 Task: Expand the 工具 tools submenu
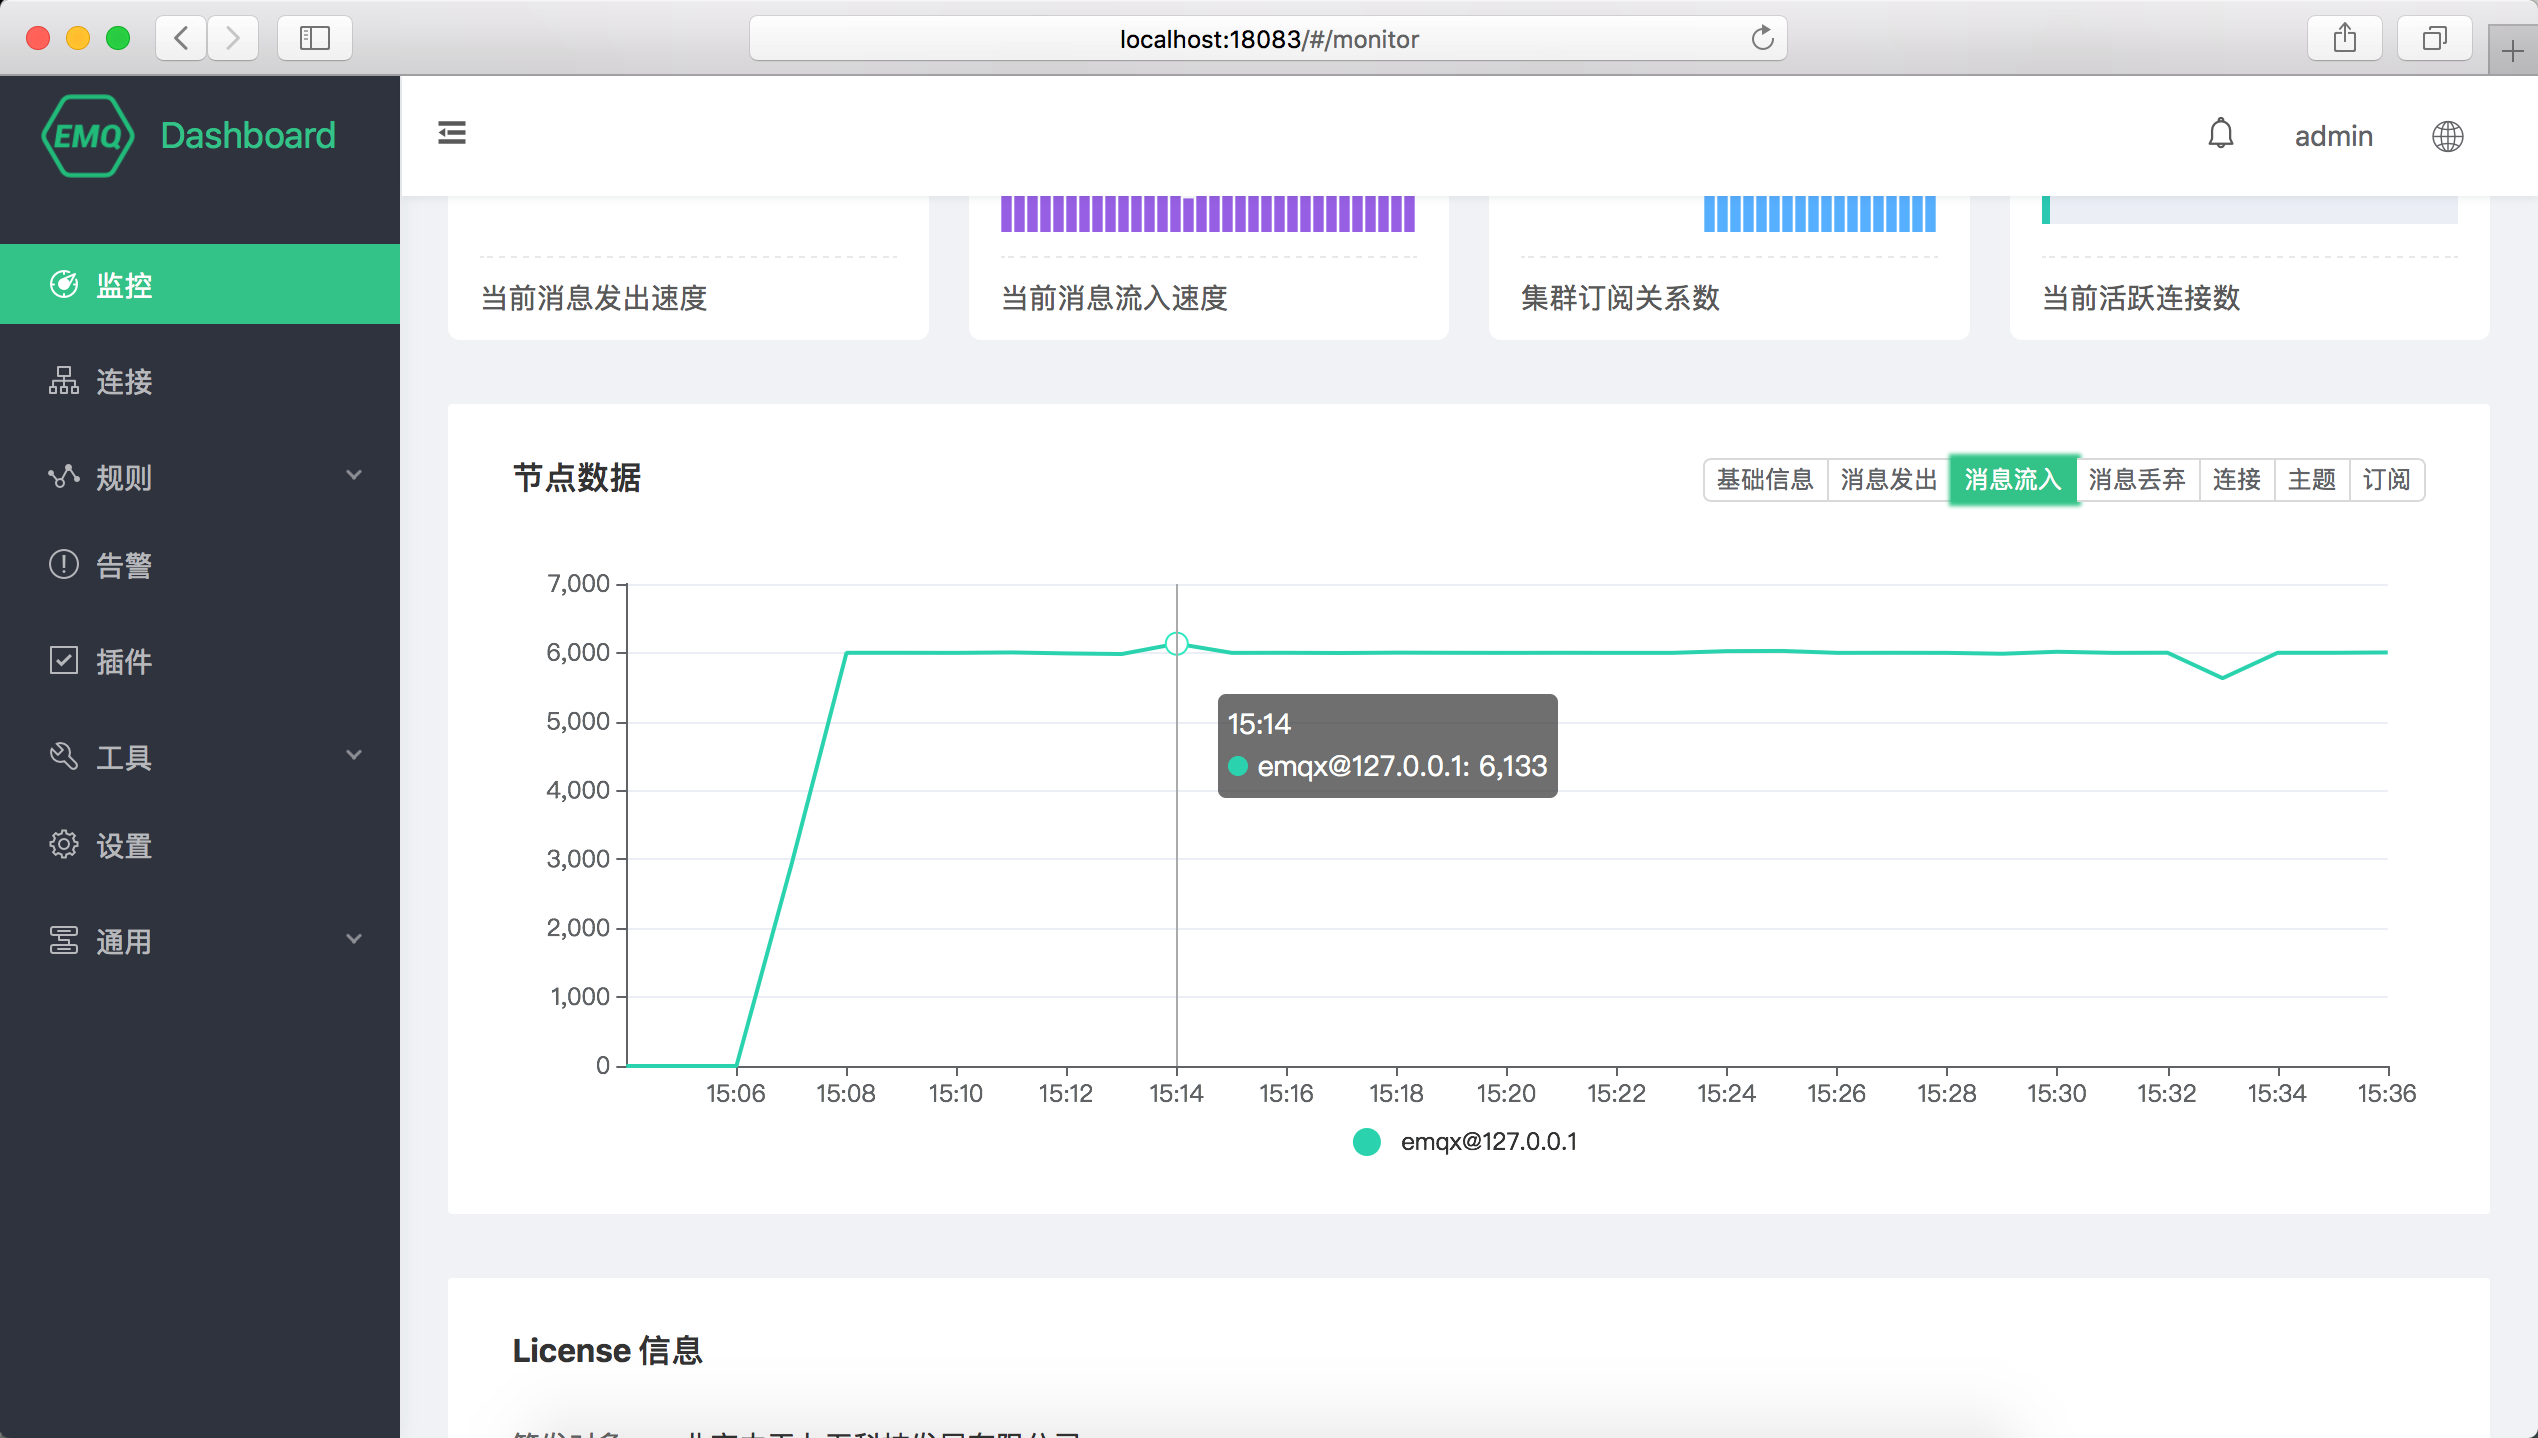[x=200, y=757]
